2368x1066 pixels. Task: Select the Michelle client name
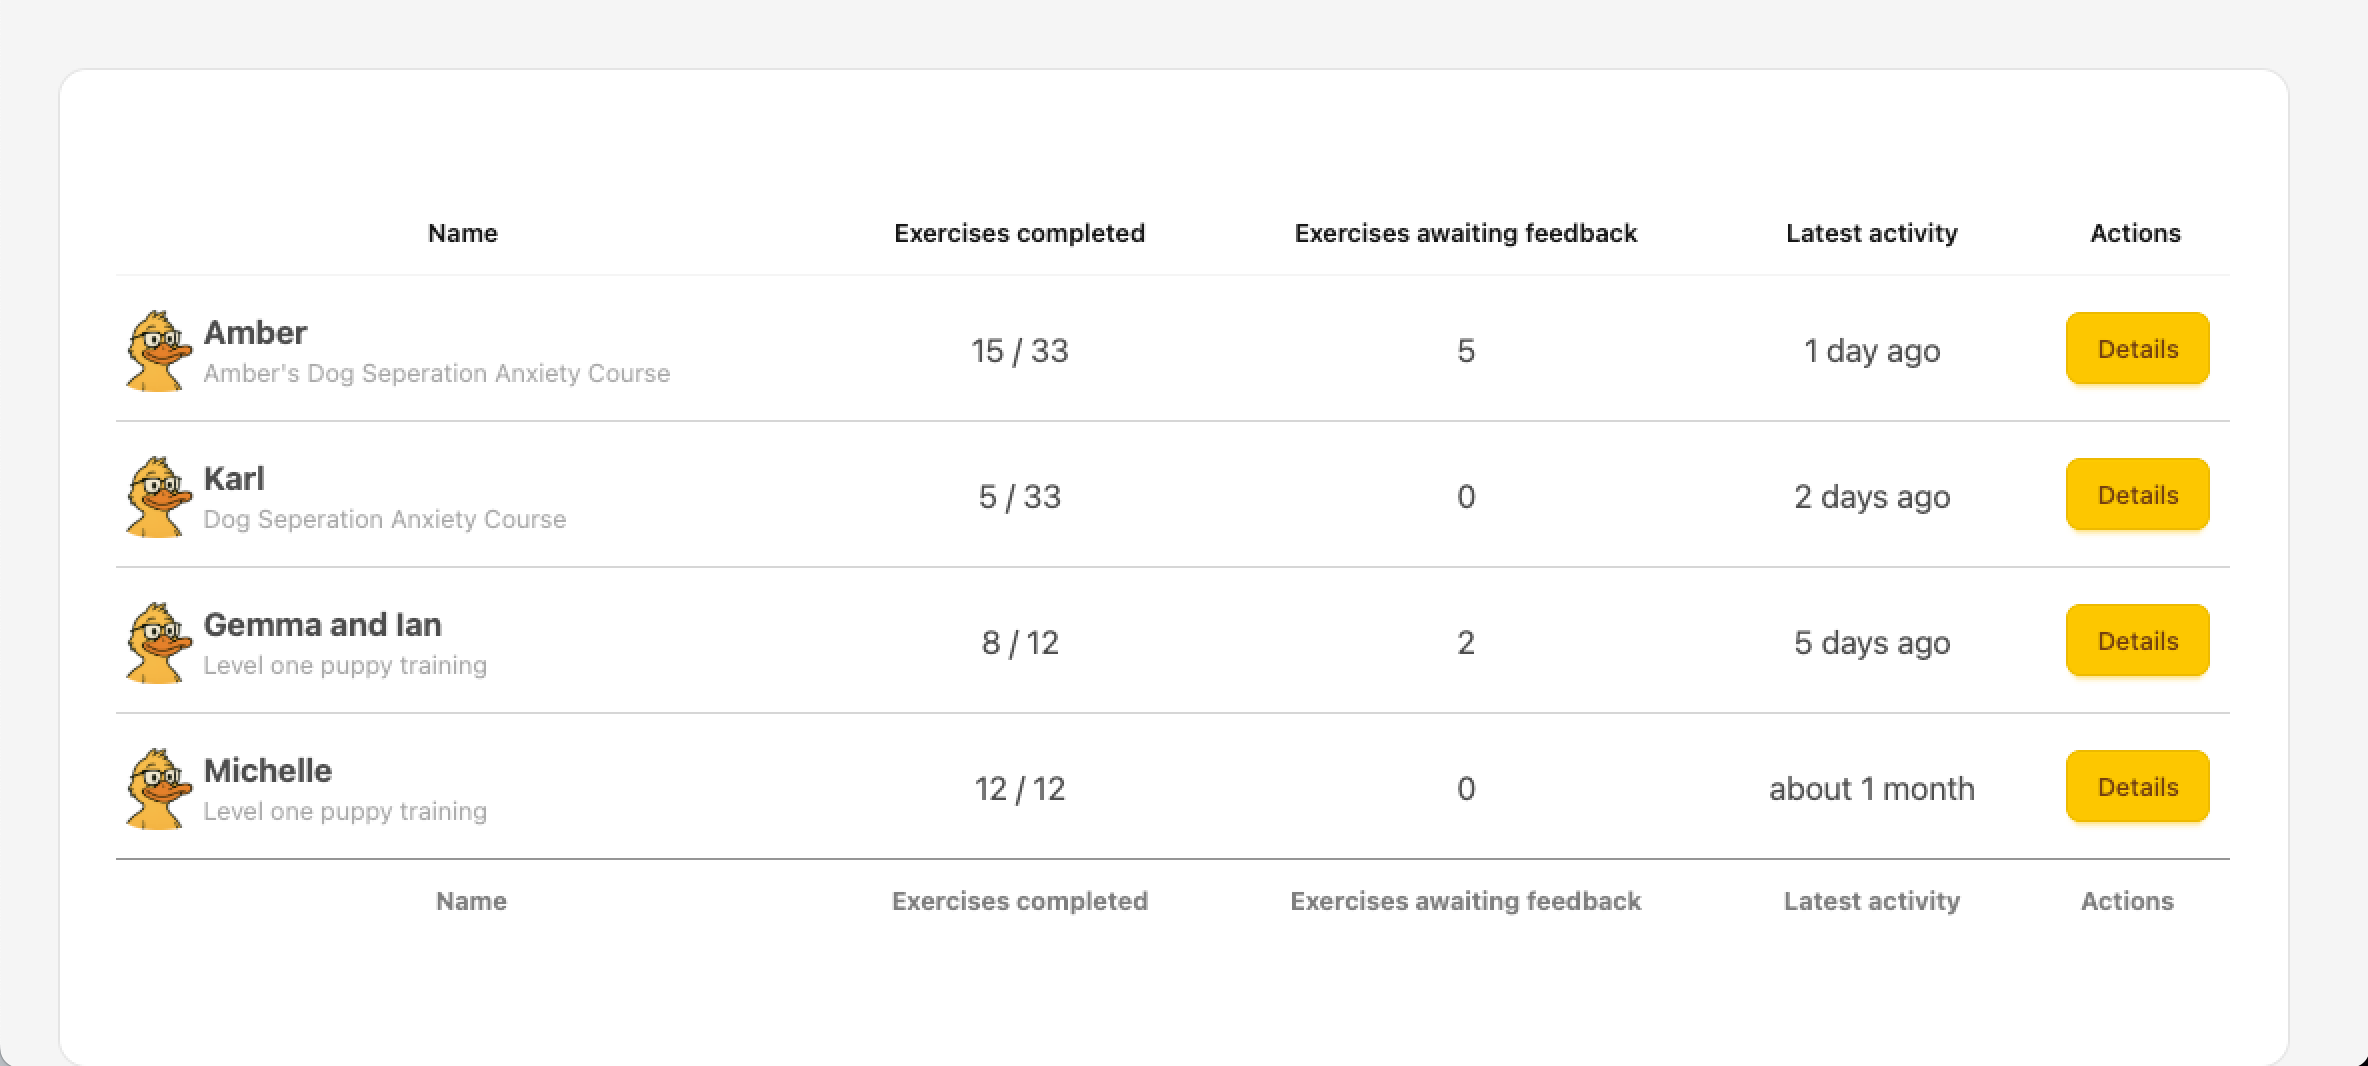(x=267, y=770)
